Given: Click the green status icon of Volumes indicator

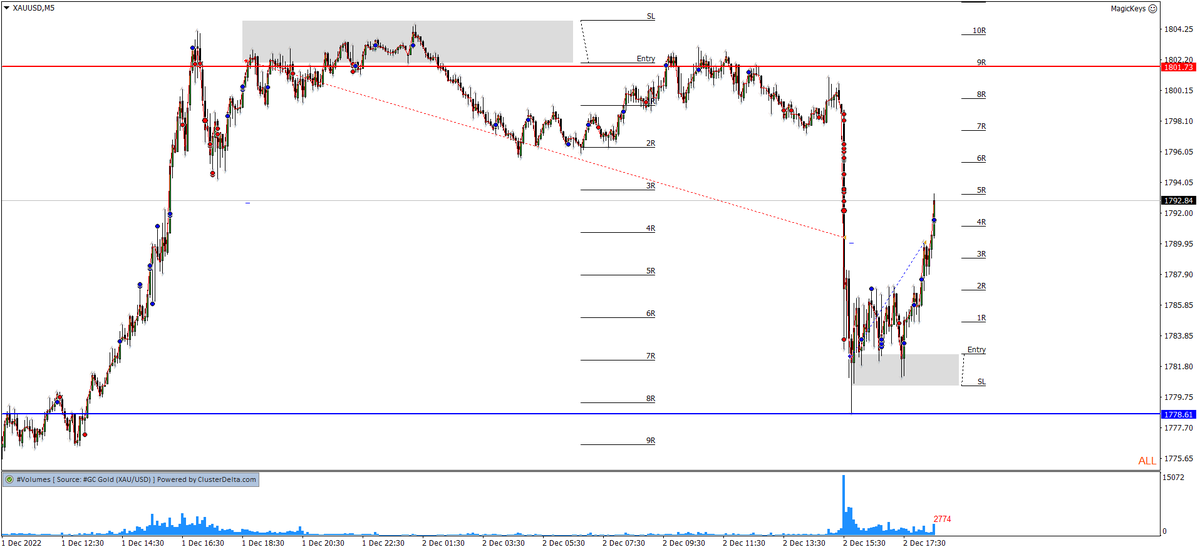Looking at the screenshot, I should (x=8, y=480).
